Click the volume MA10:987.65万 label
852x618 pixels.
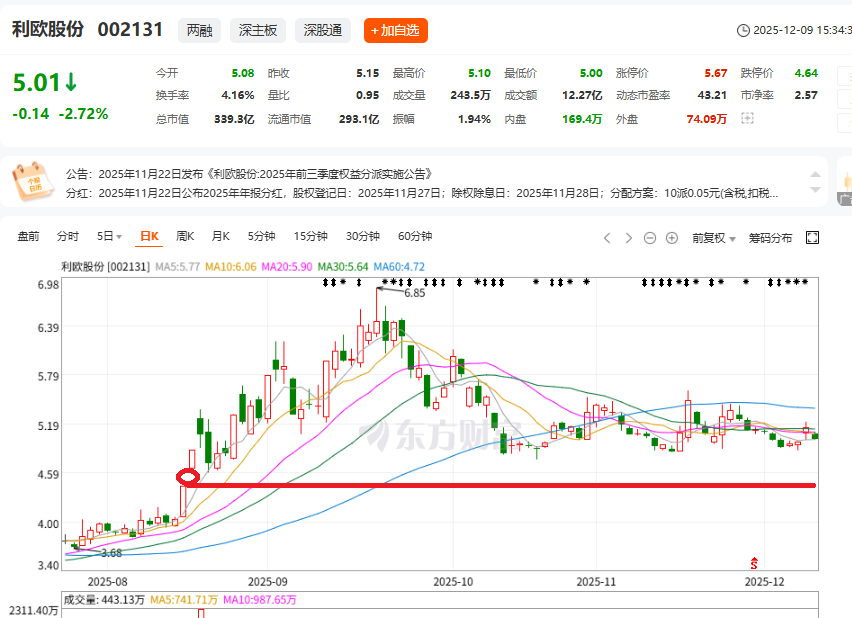[x=260, y=600]
